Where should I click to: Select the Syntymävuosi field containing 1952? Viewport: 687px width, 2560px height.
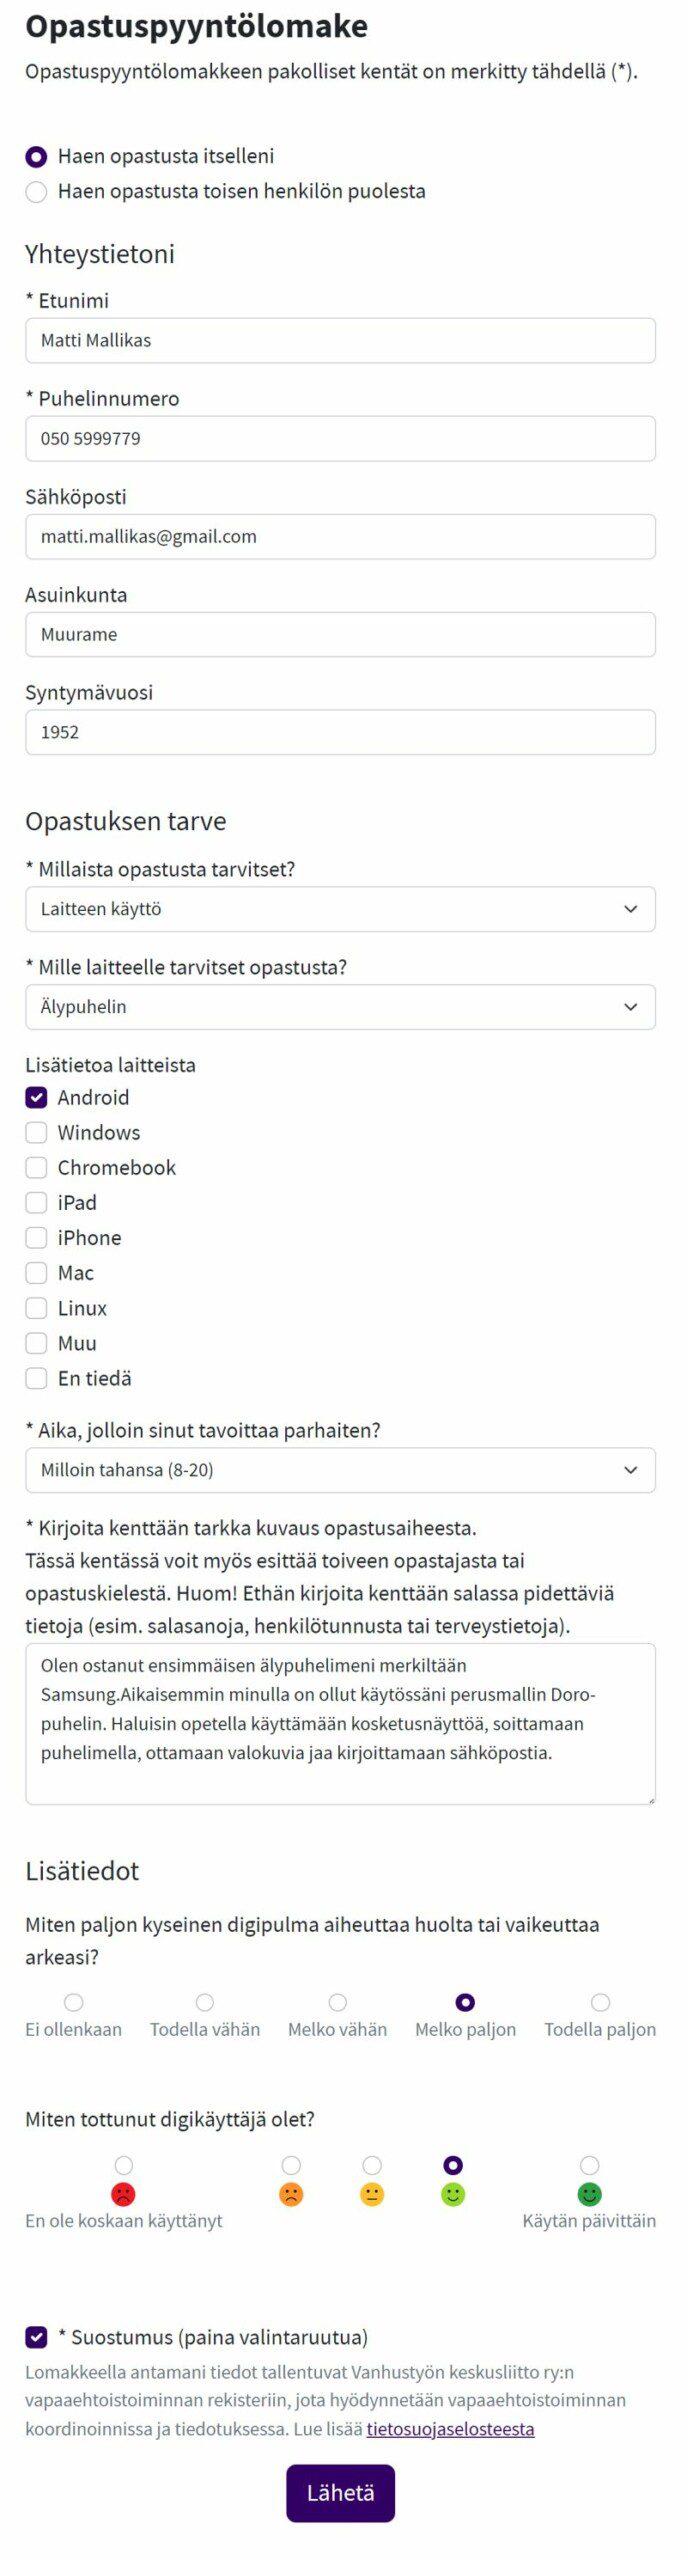[340, 732]
